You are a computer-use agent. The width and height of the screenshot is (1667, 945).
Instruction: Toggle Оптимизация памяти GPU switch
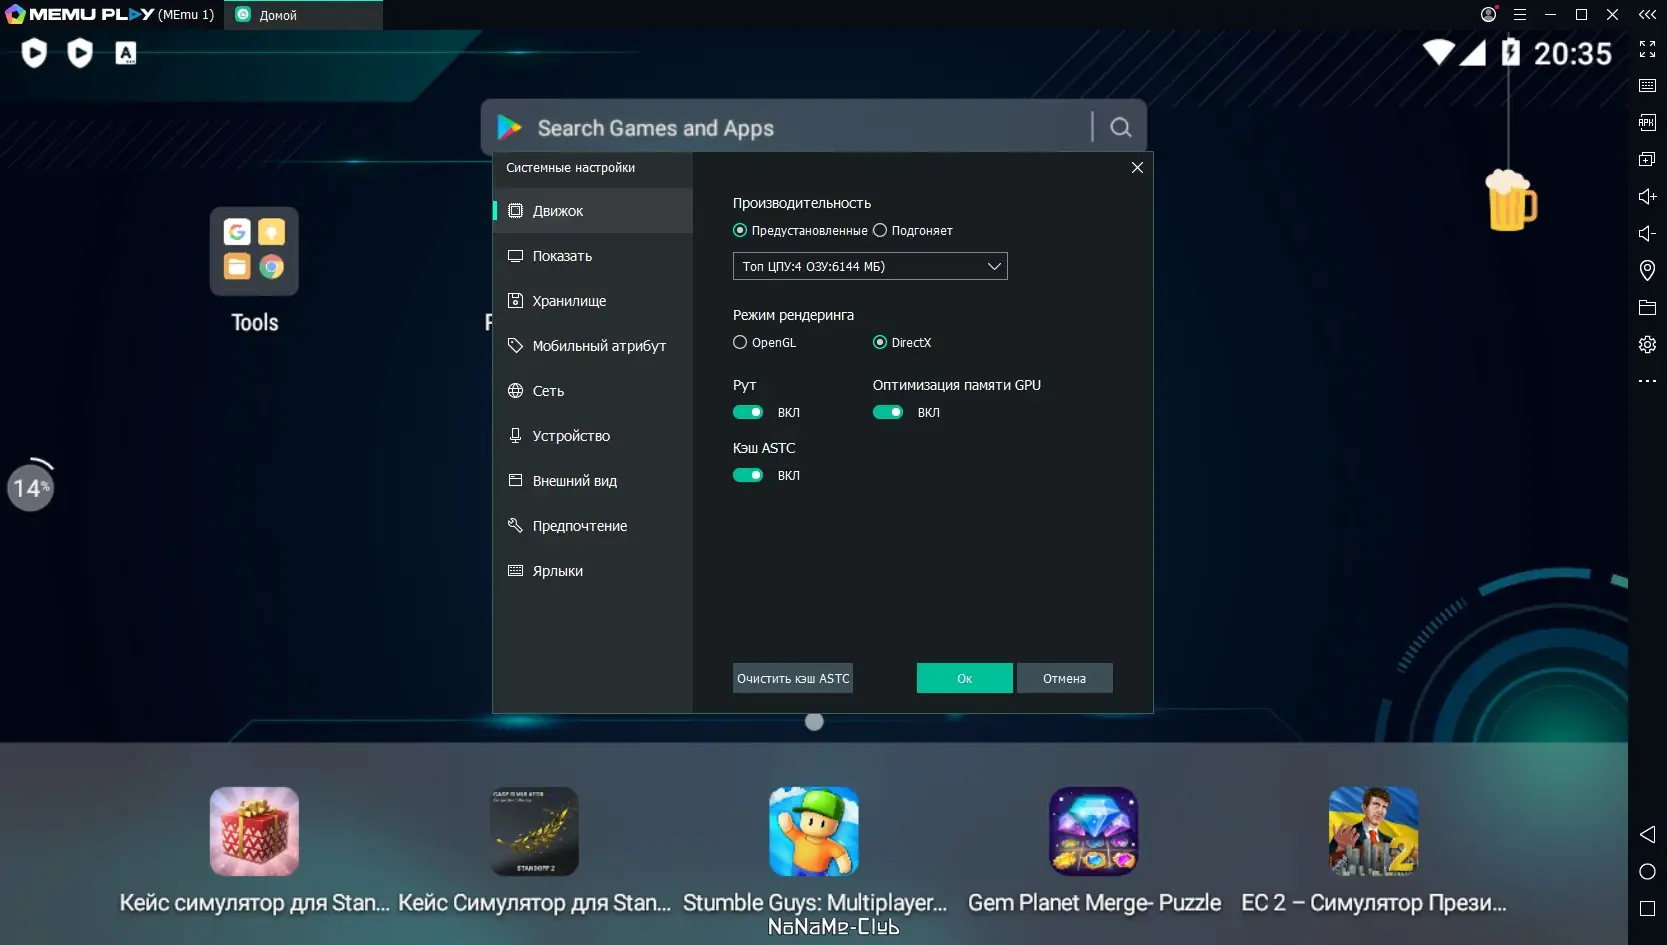tap(888, 412)
